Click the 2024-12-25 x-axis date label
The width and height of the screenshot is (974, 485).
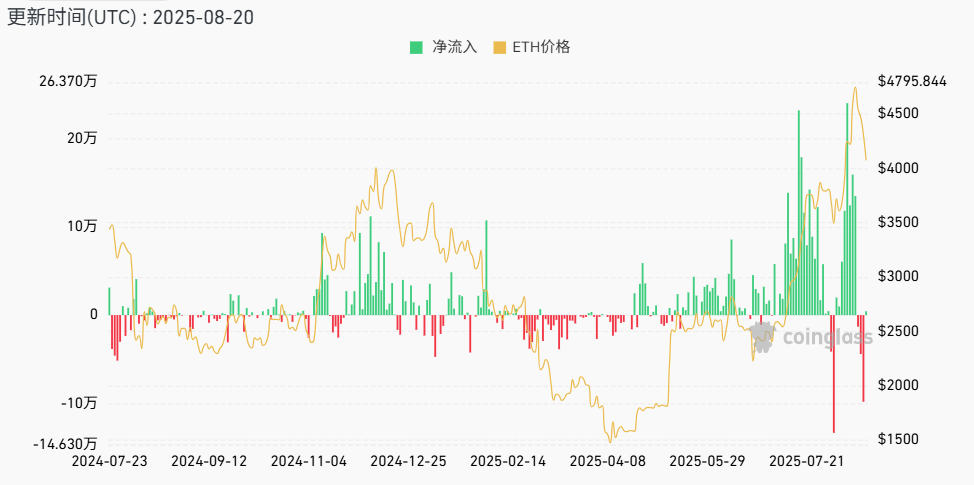click(408, 462)
